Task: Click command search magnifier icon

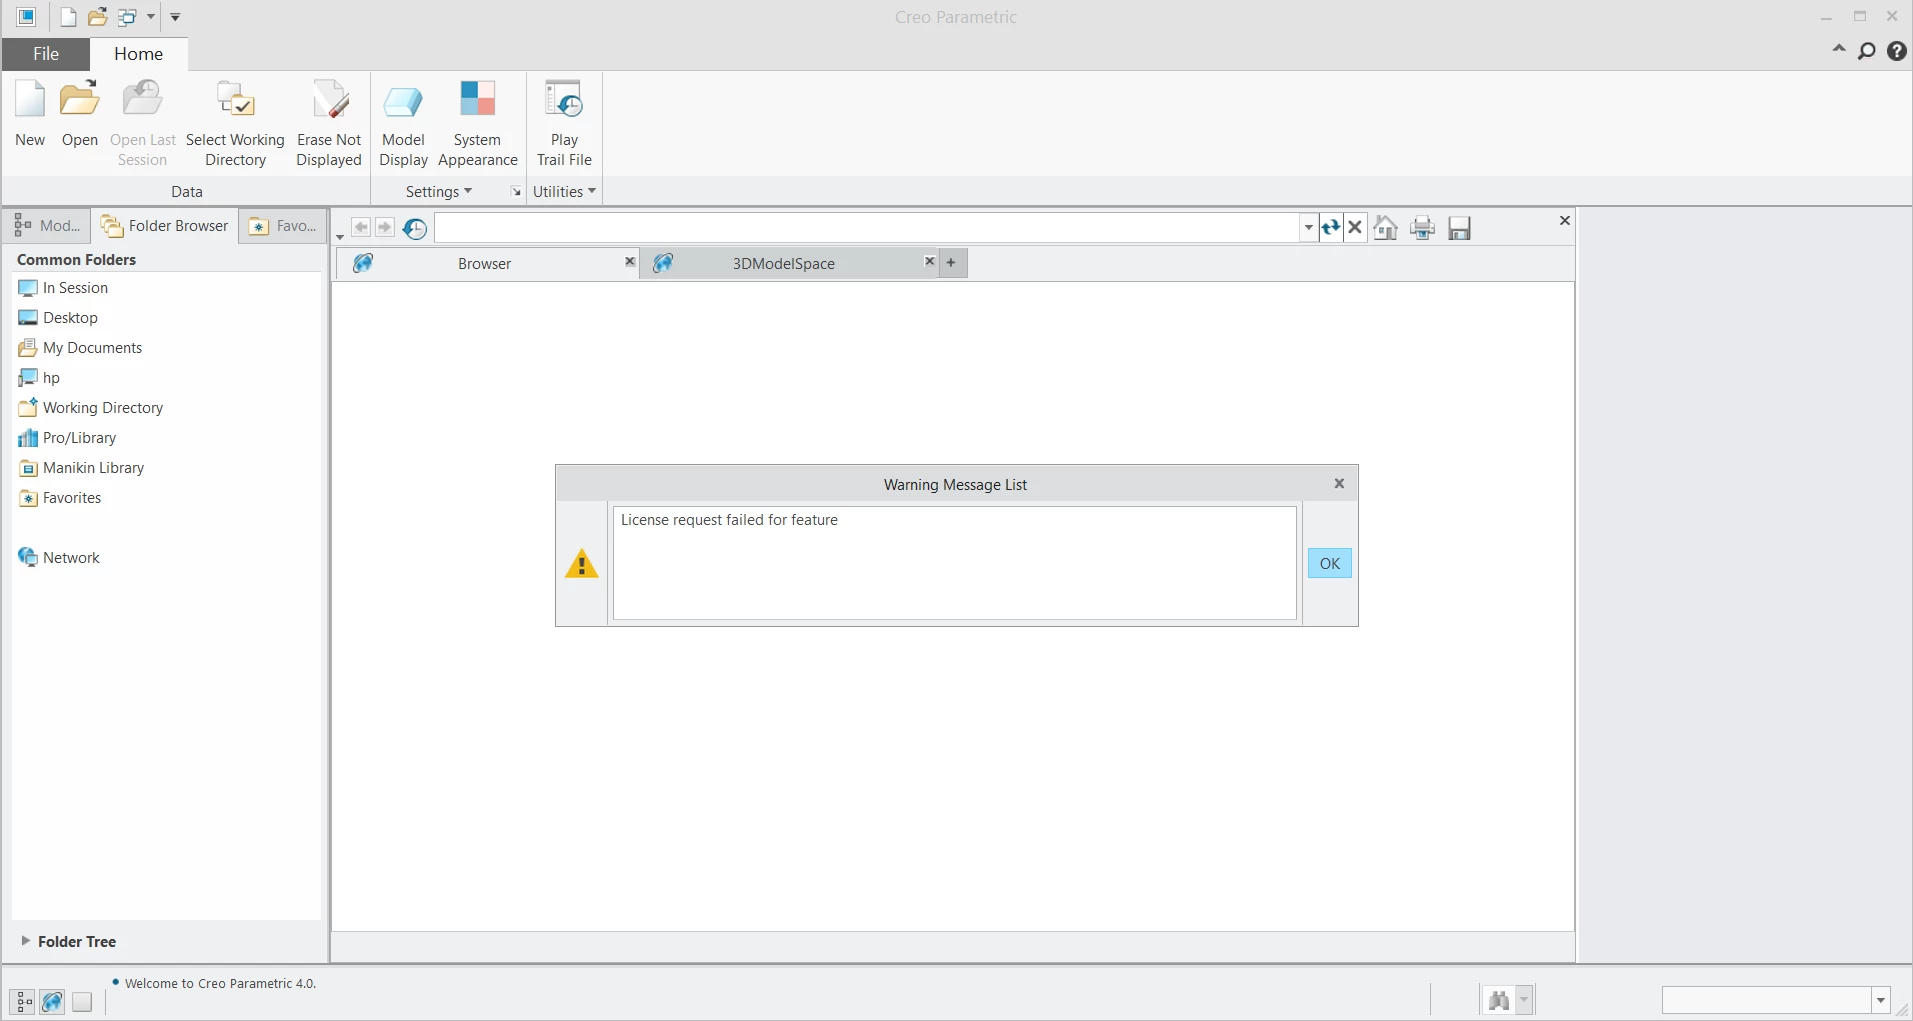Action: pos(1866,51)
